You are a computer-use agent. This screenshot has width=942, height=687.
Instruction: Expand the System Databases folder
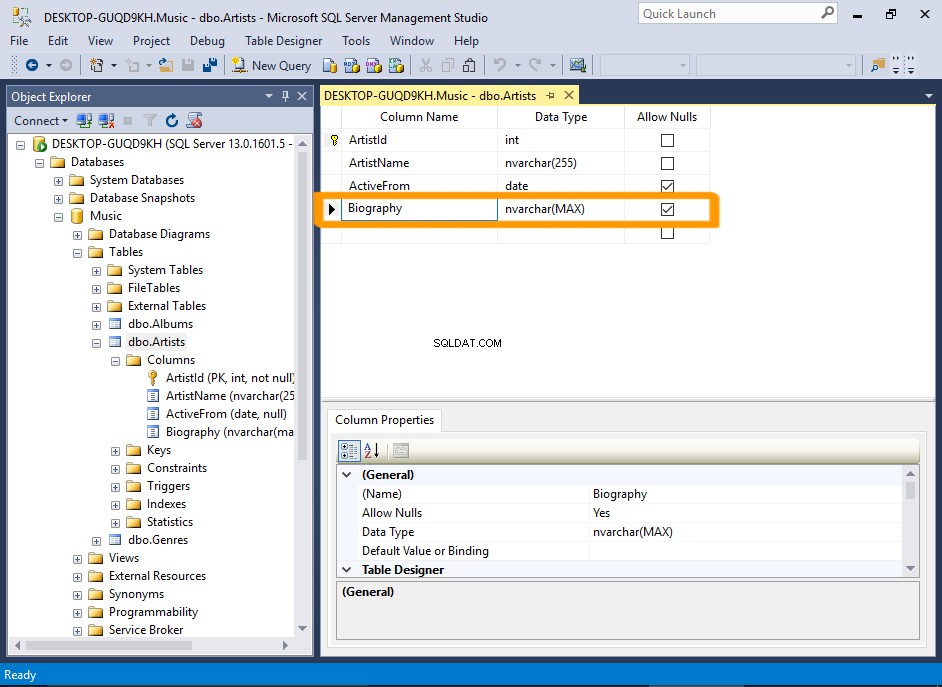pos(58,181)
